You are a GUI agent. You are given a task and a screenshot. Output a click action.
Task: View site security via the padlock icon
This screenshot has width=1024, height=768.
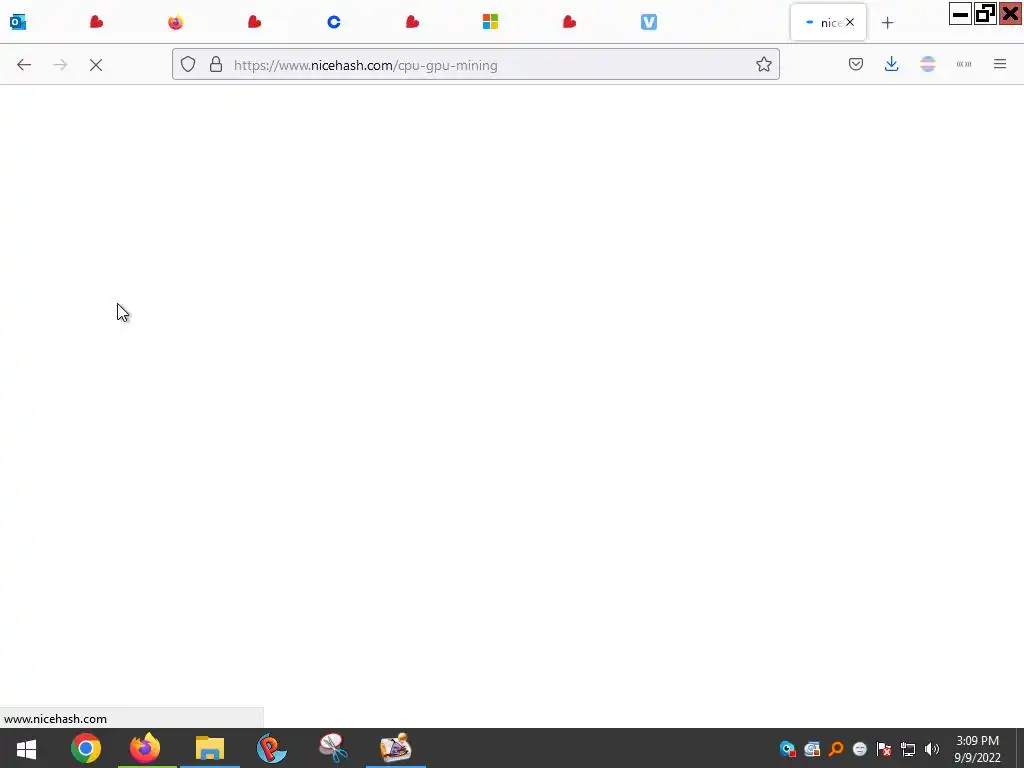[216, 64]
